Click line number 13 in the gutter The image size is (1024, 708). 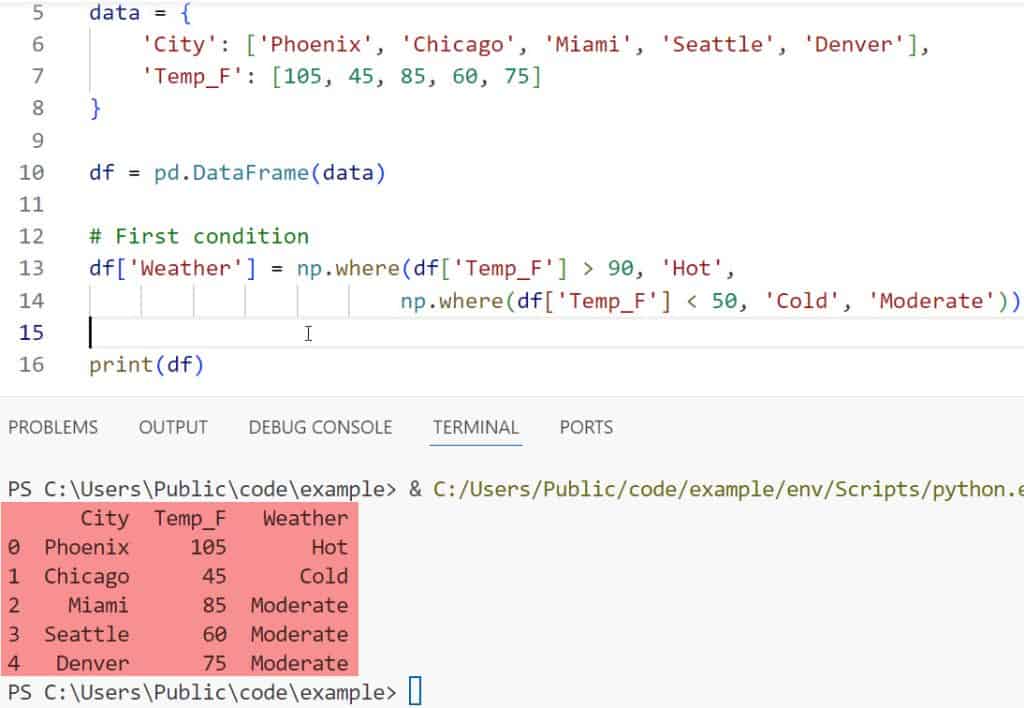point(32,268)
